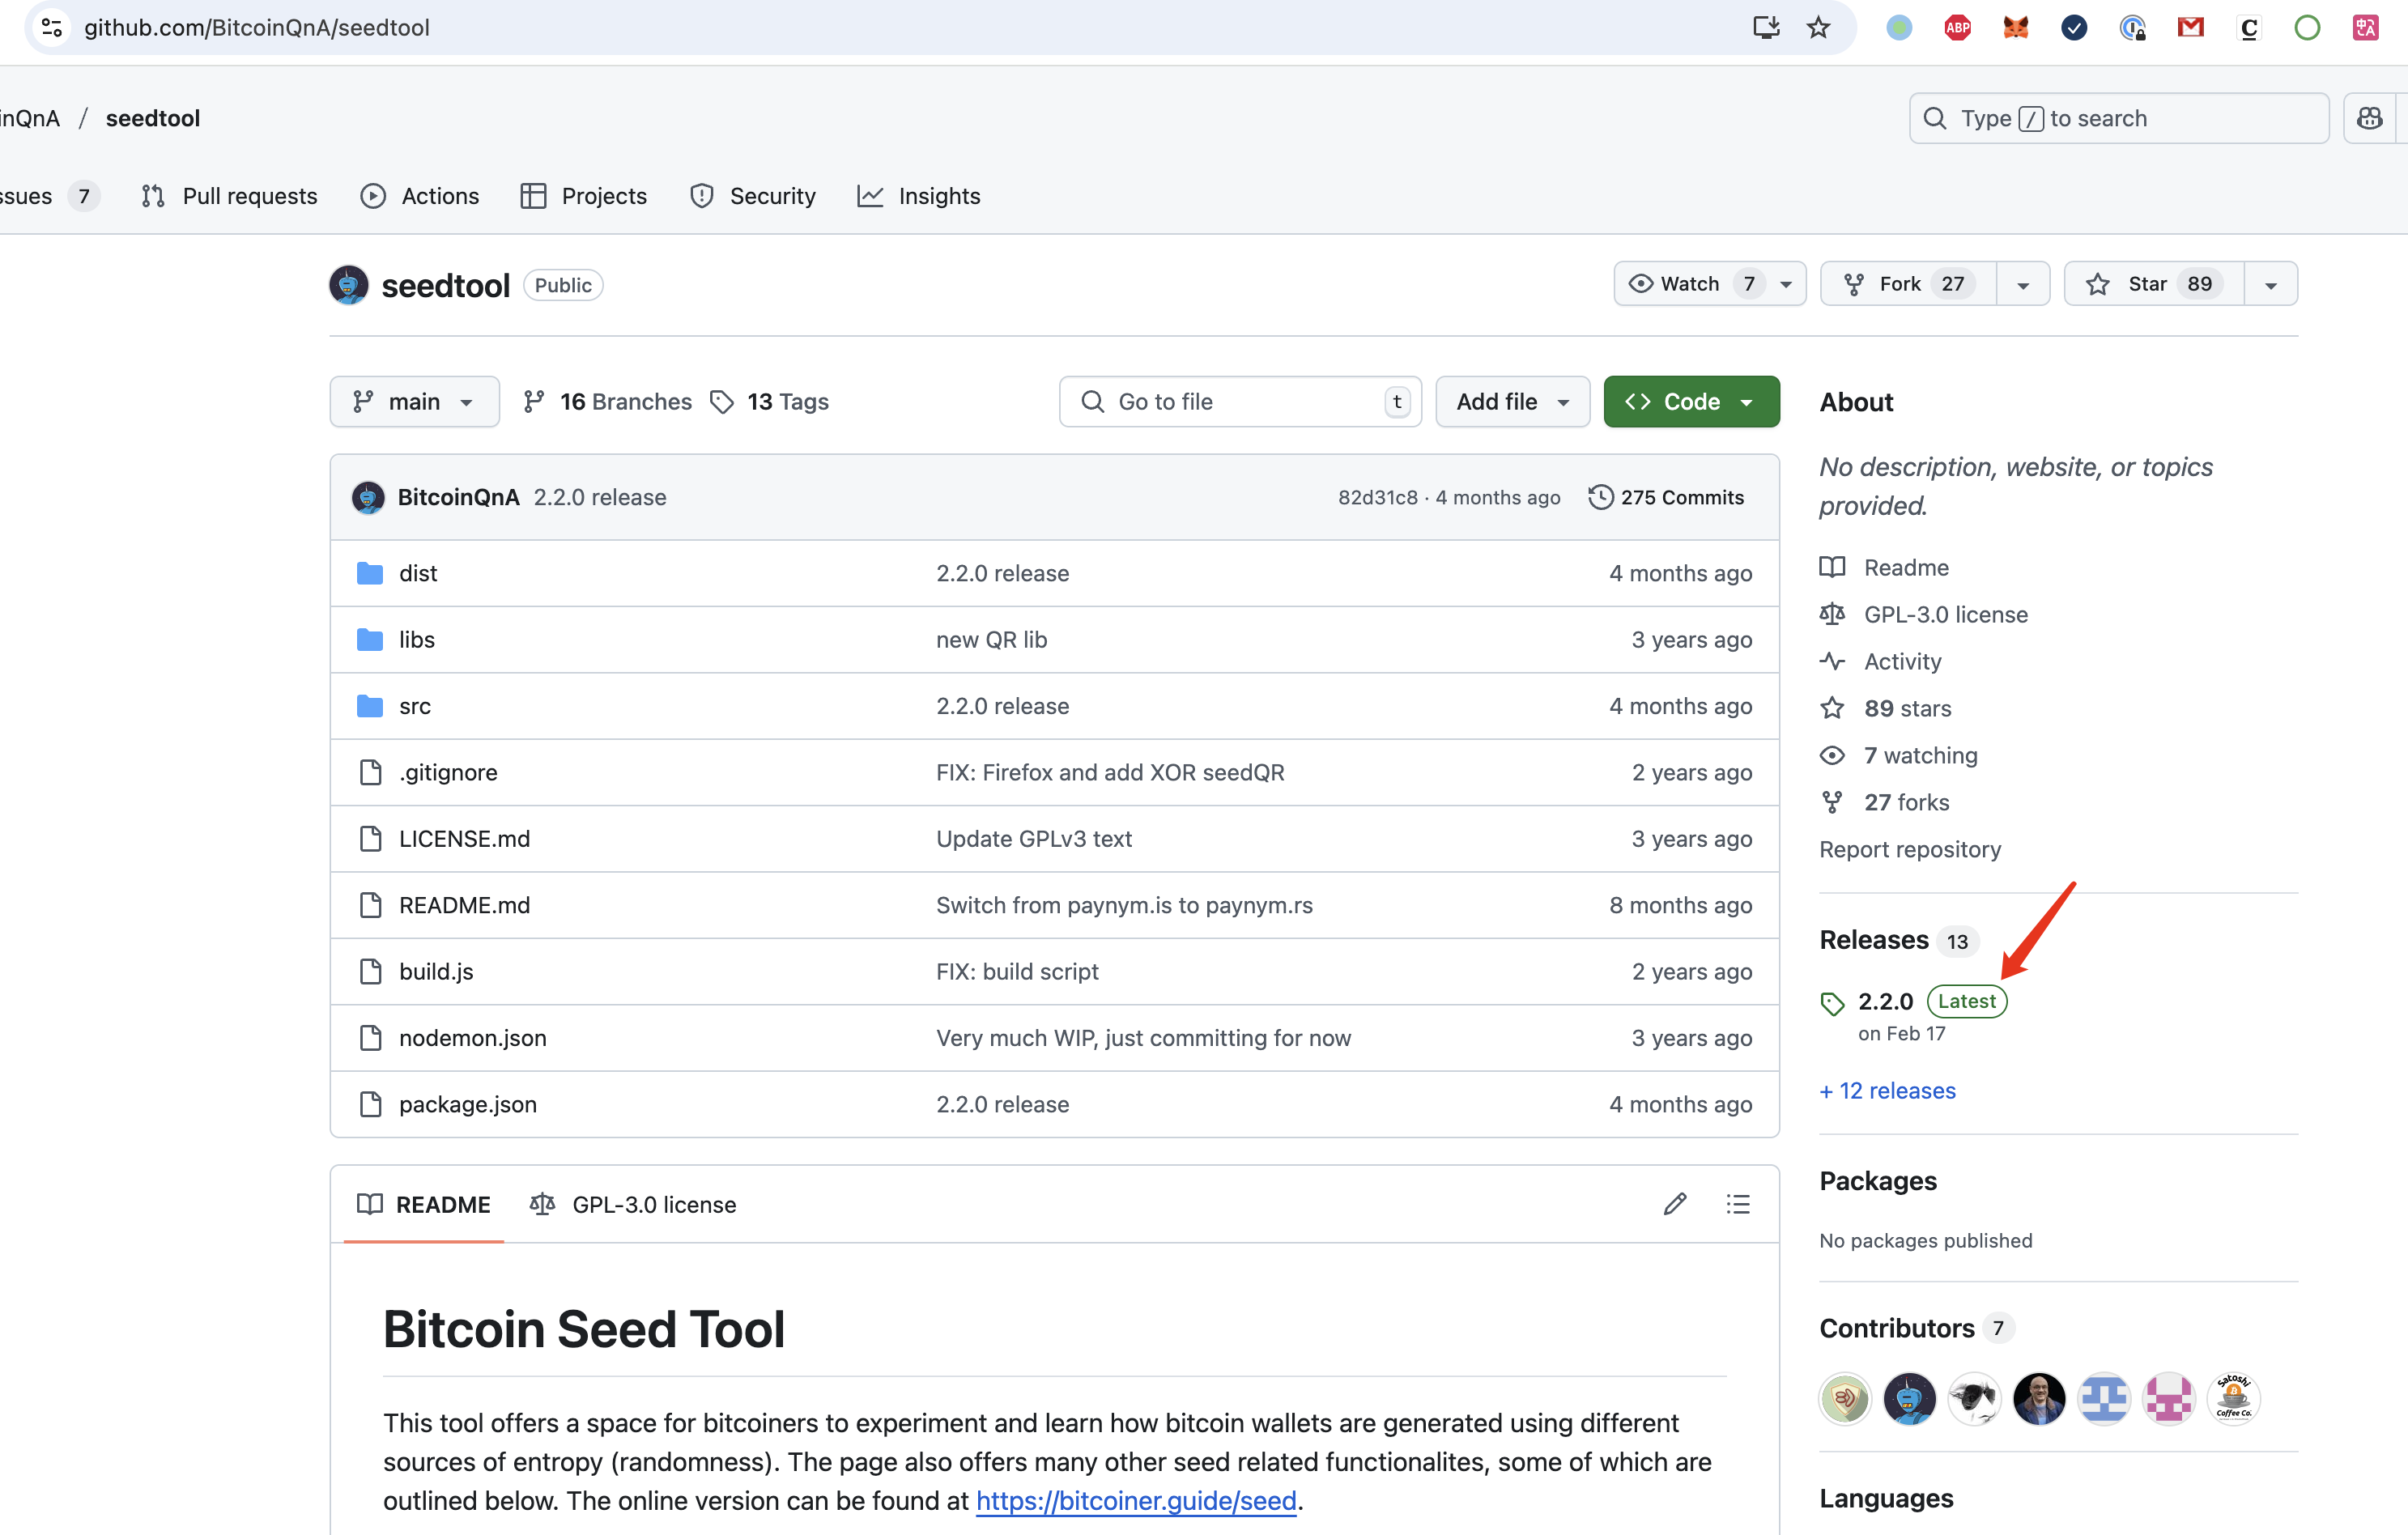The width and height of the screenshot is (2408, 1535).
Task: Expand the Star lists arrow
Action: coord(2271,284)
